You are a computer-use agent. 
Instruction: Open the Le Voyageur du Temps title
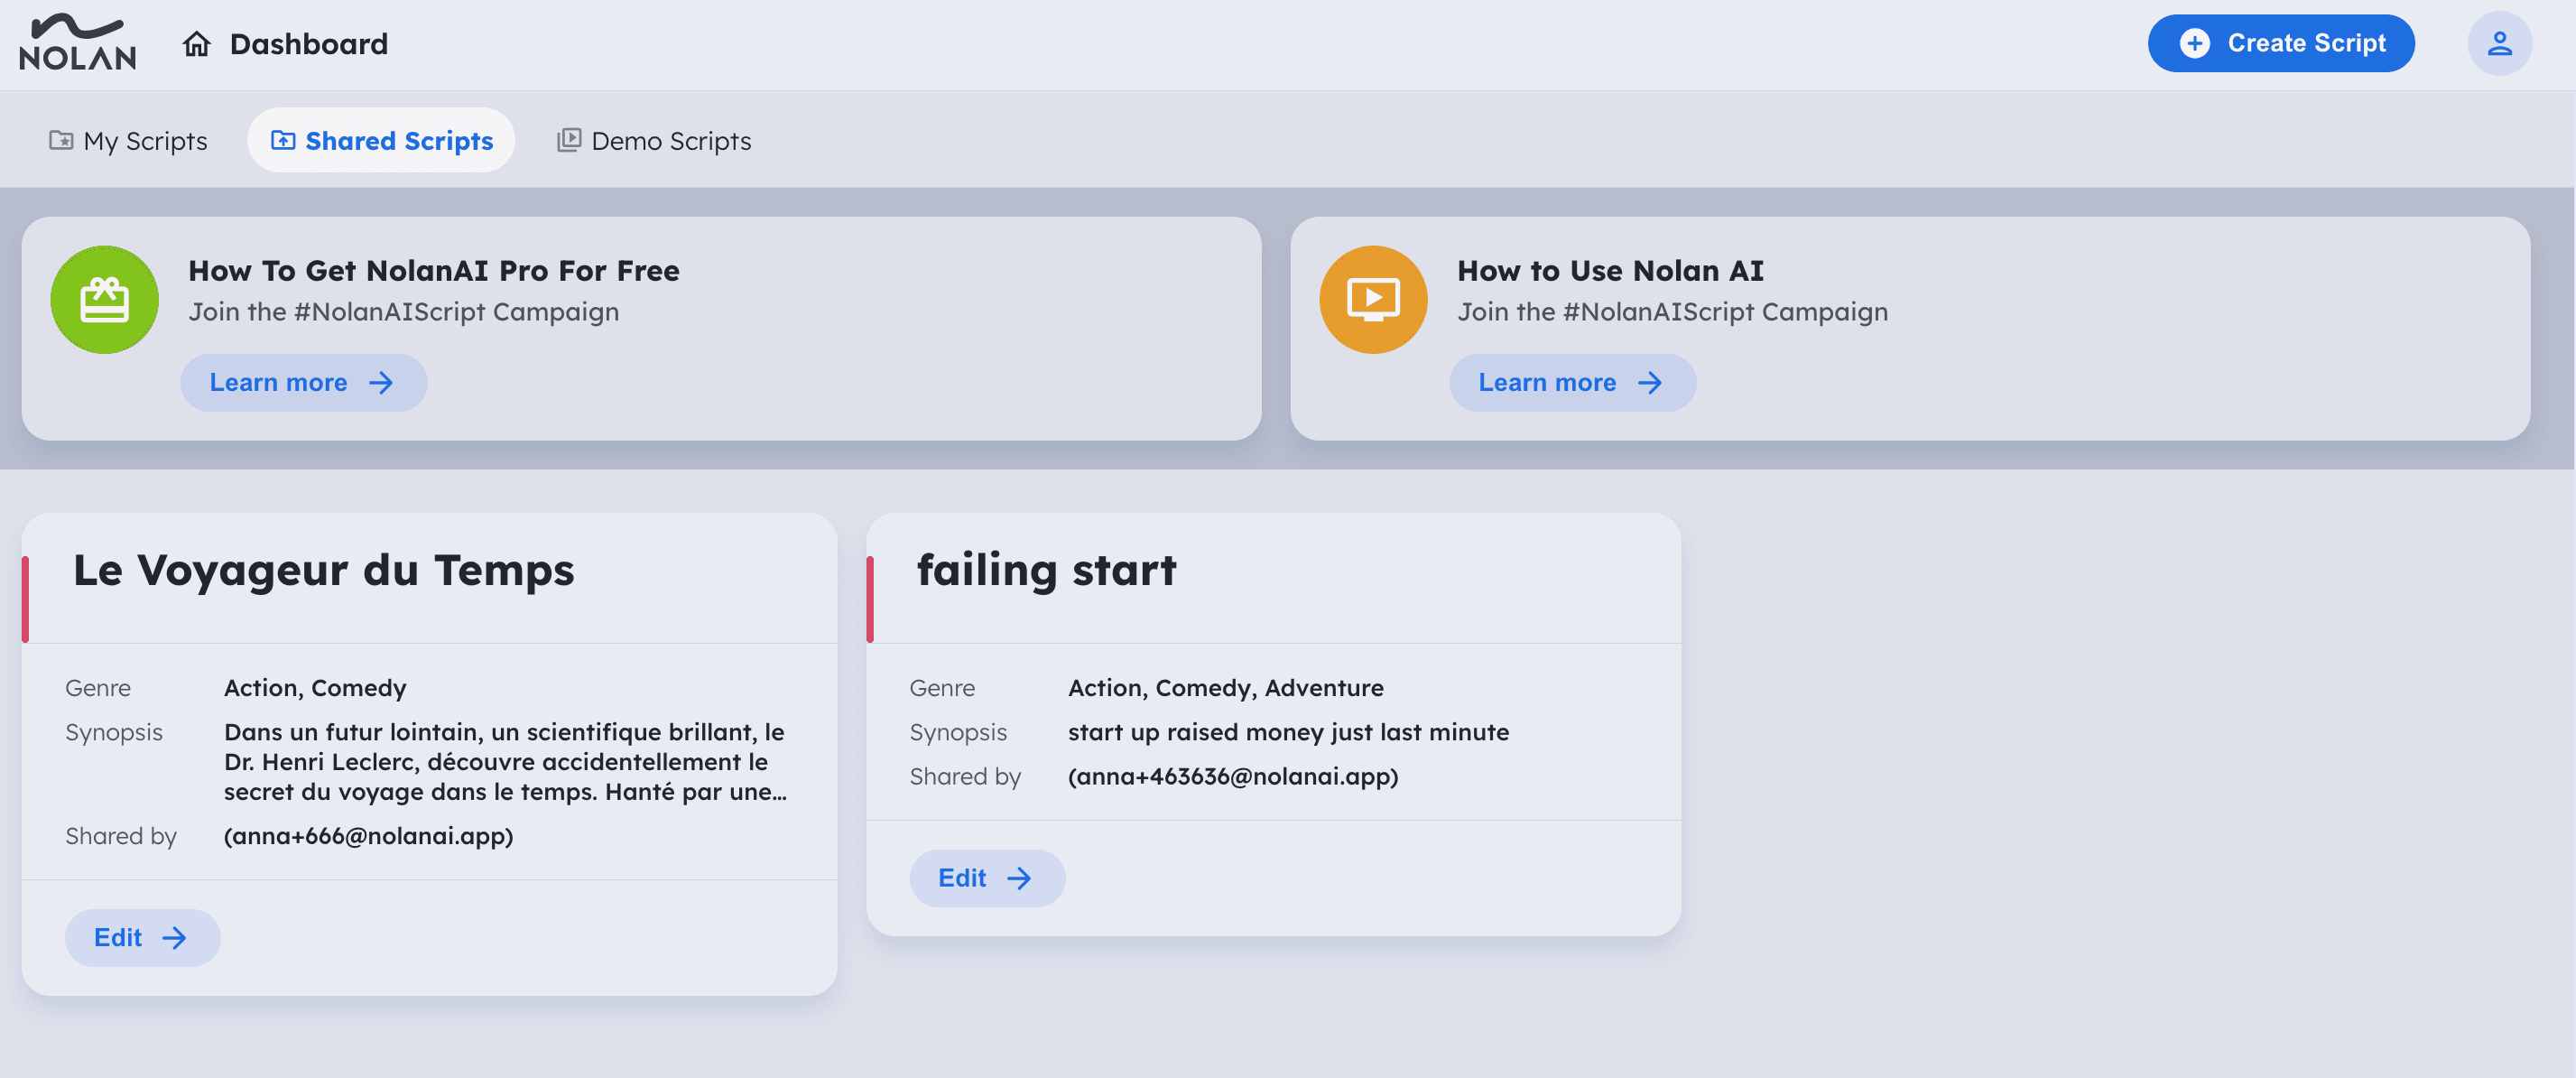click(323, 571)
